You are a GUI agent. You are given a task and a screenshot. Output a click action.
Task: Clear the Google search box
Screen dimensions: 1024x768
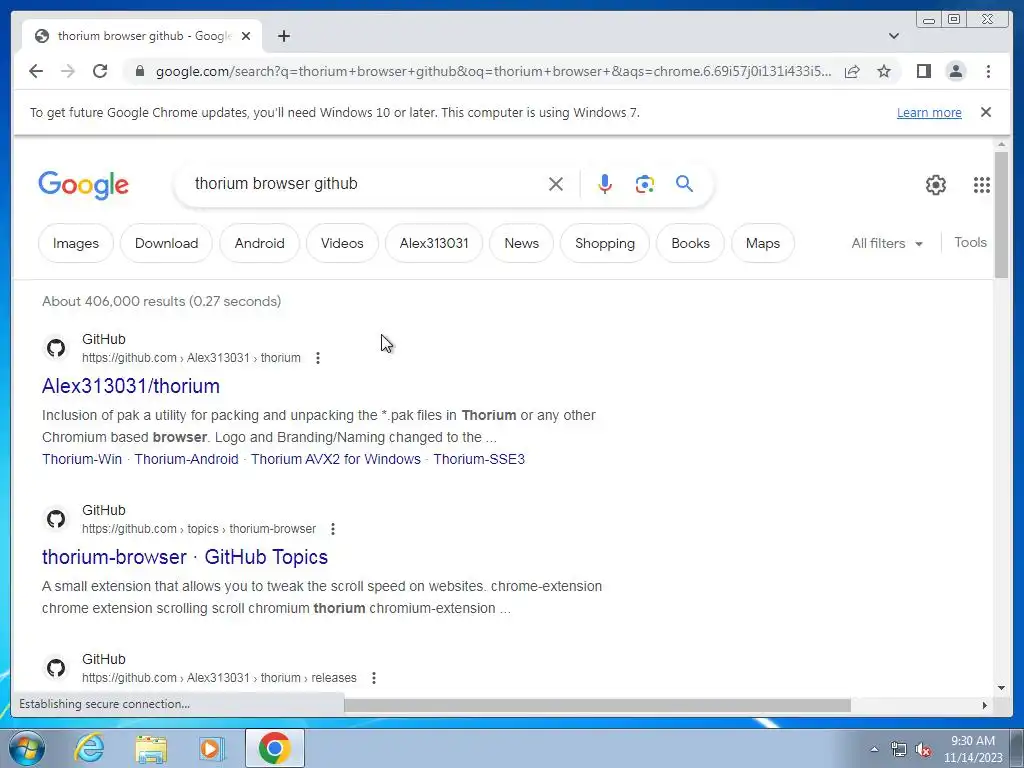tap(556, 184)
